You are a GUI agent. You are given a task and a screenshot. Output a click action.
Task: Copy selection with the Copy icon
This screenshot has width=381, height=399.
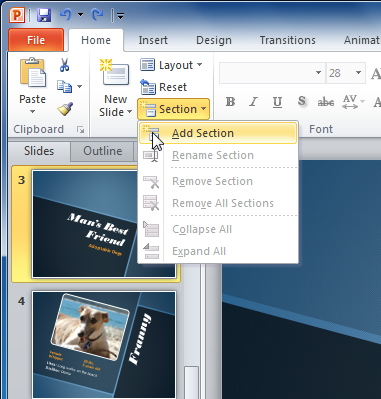point(64,87)
